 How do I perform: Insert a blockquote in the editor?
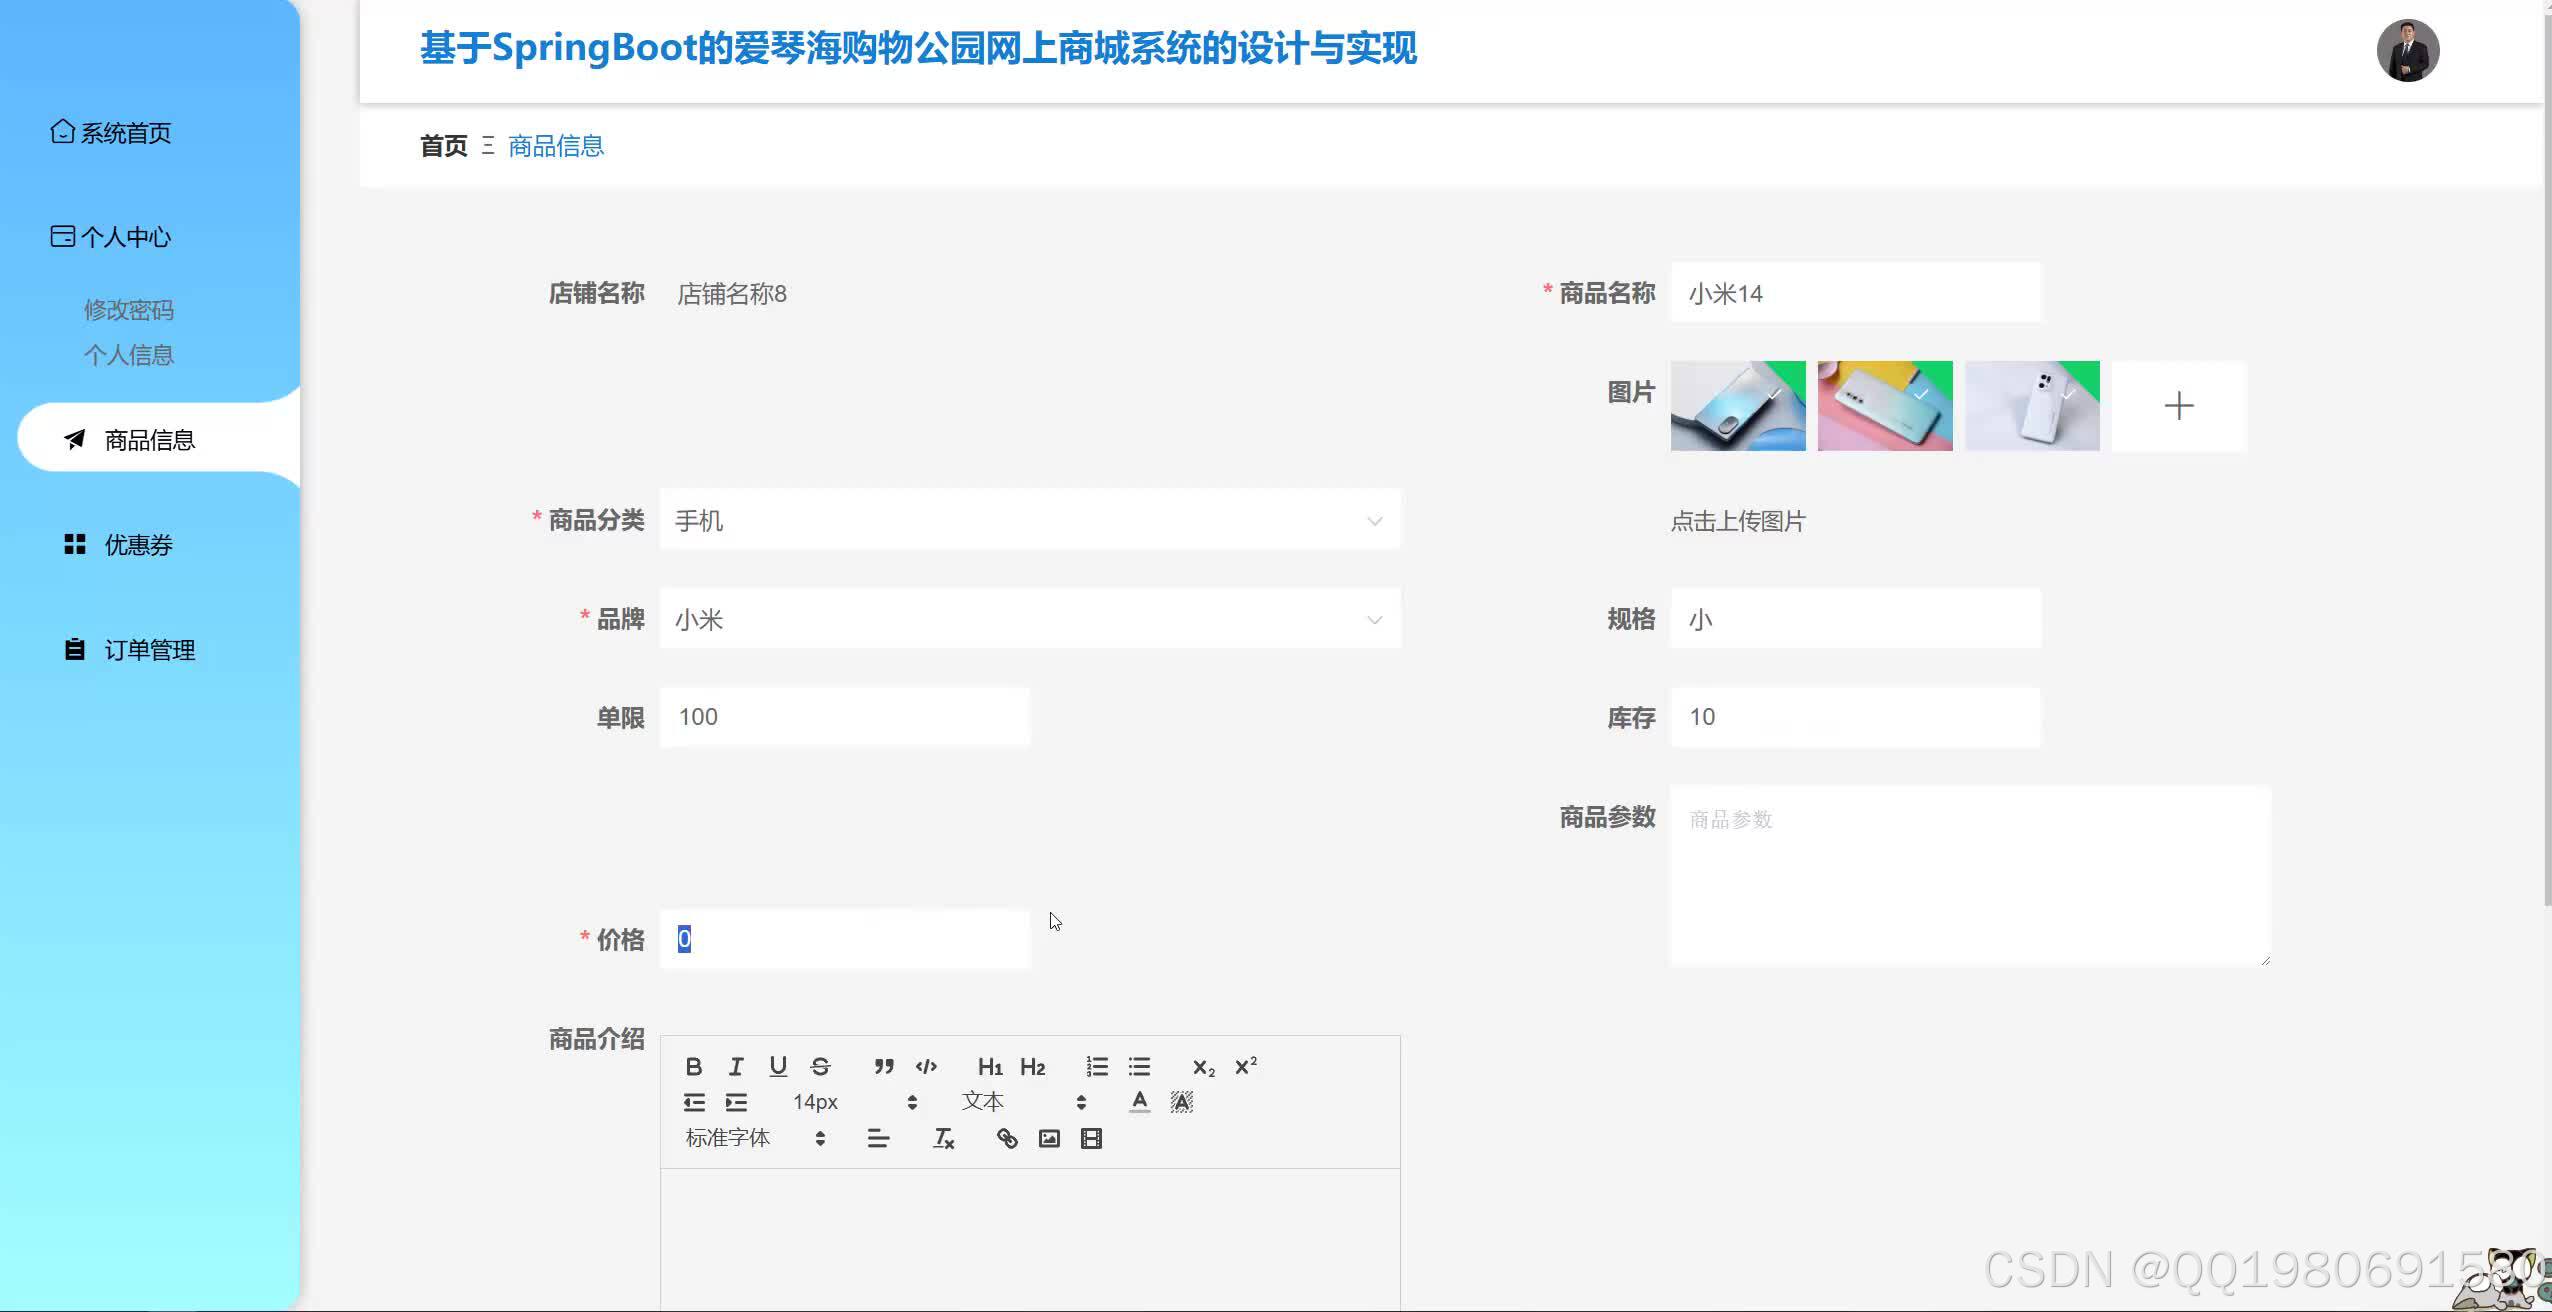[x=883, y=1066]
